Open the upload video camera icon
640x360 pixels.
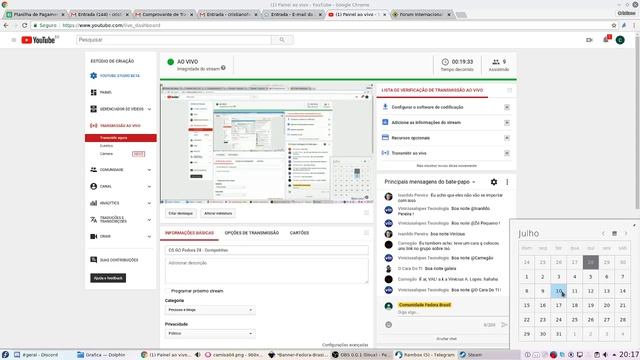coord(589,40)
